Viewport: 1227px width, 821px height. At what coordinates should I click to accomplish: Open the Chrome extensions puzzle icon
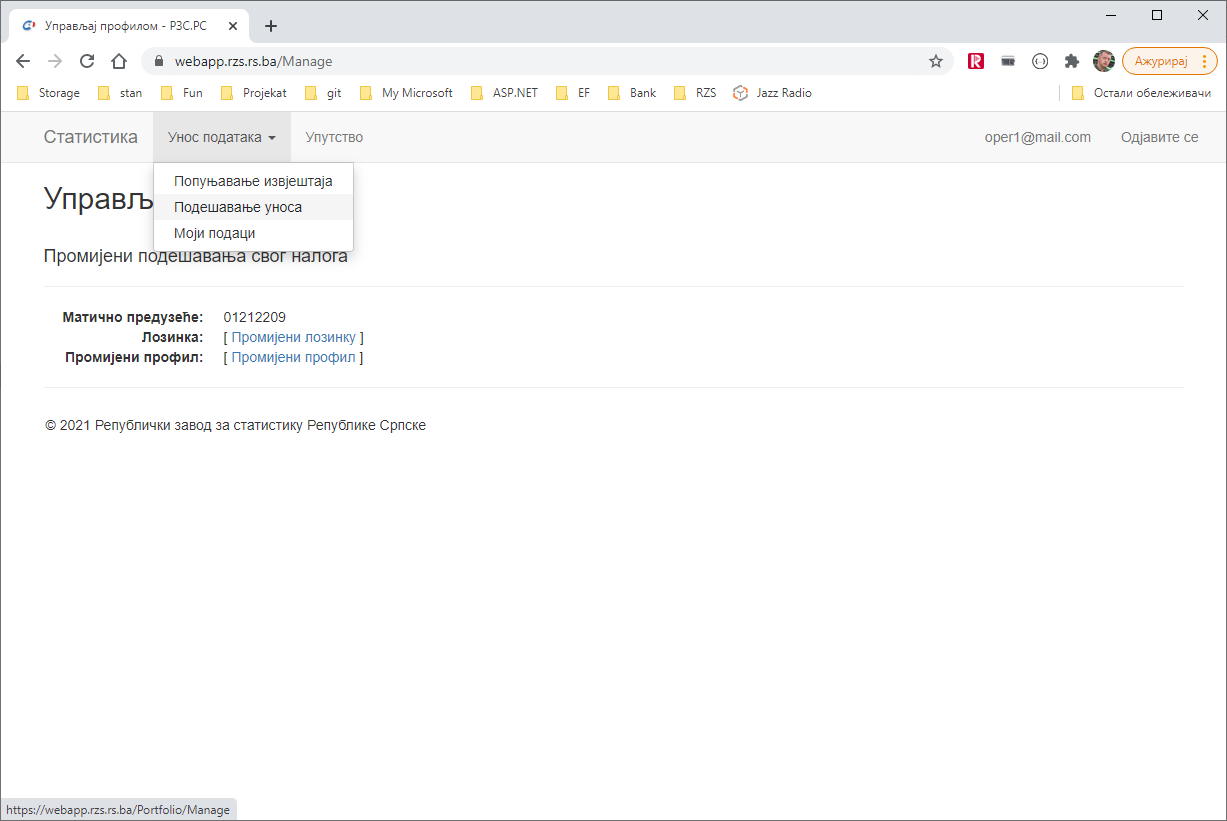coord(1072,61)
